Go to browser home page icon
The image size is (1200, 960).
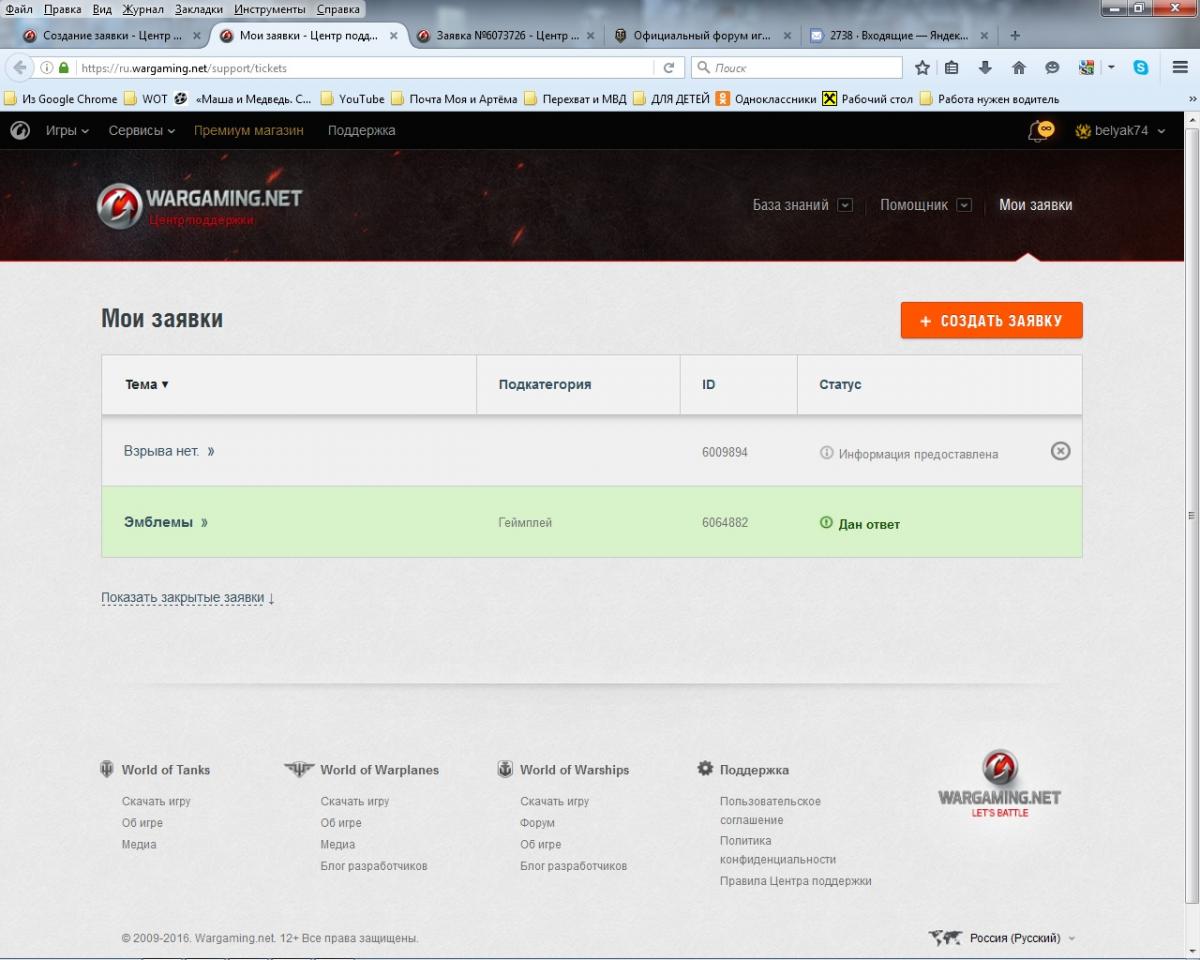coord(1019,68)
